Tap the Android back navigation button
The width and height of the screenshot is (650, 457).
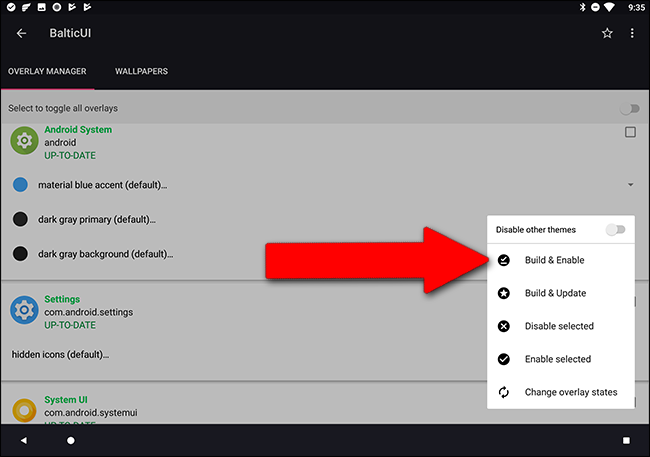24,440
